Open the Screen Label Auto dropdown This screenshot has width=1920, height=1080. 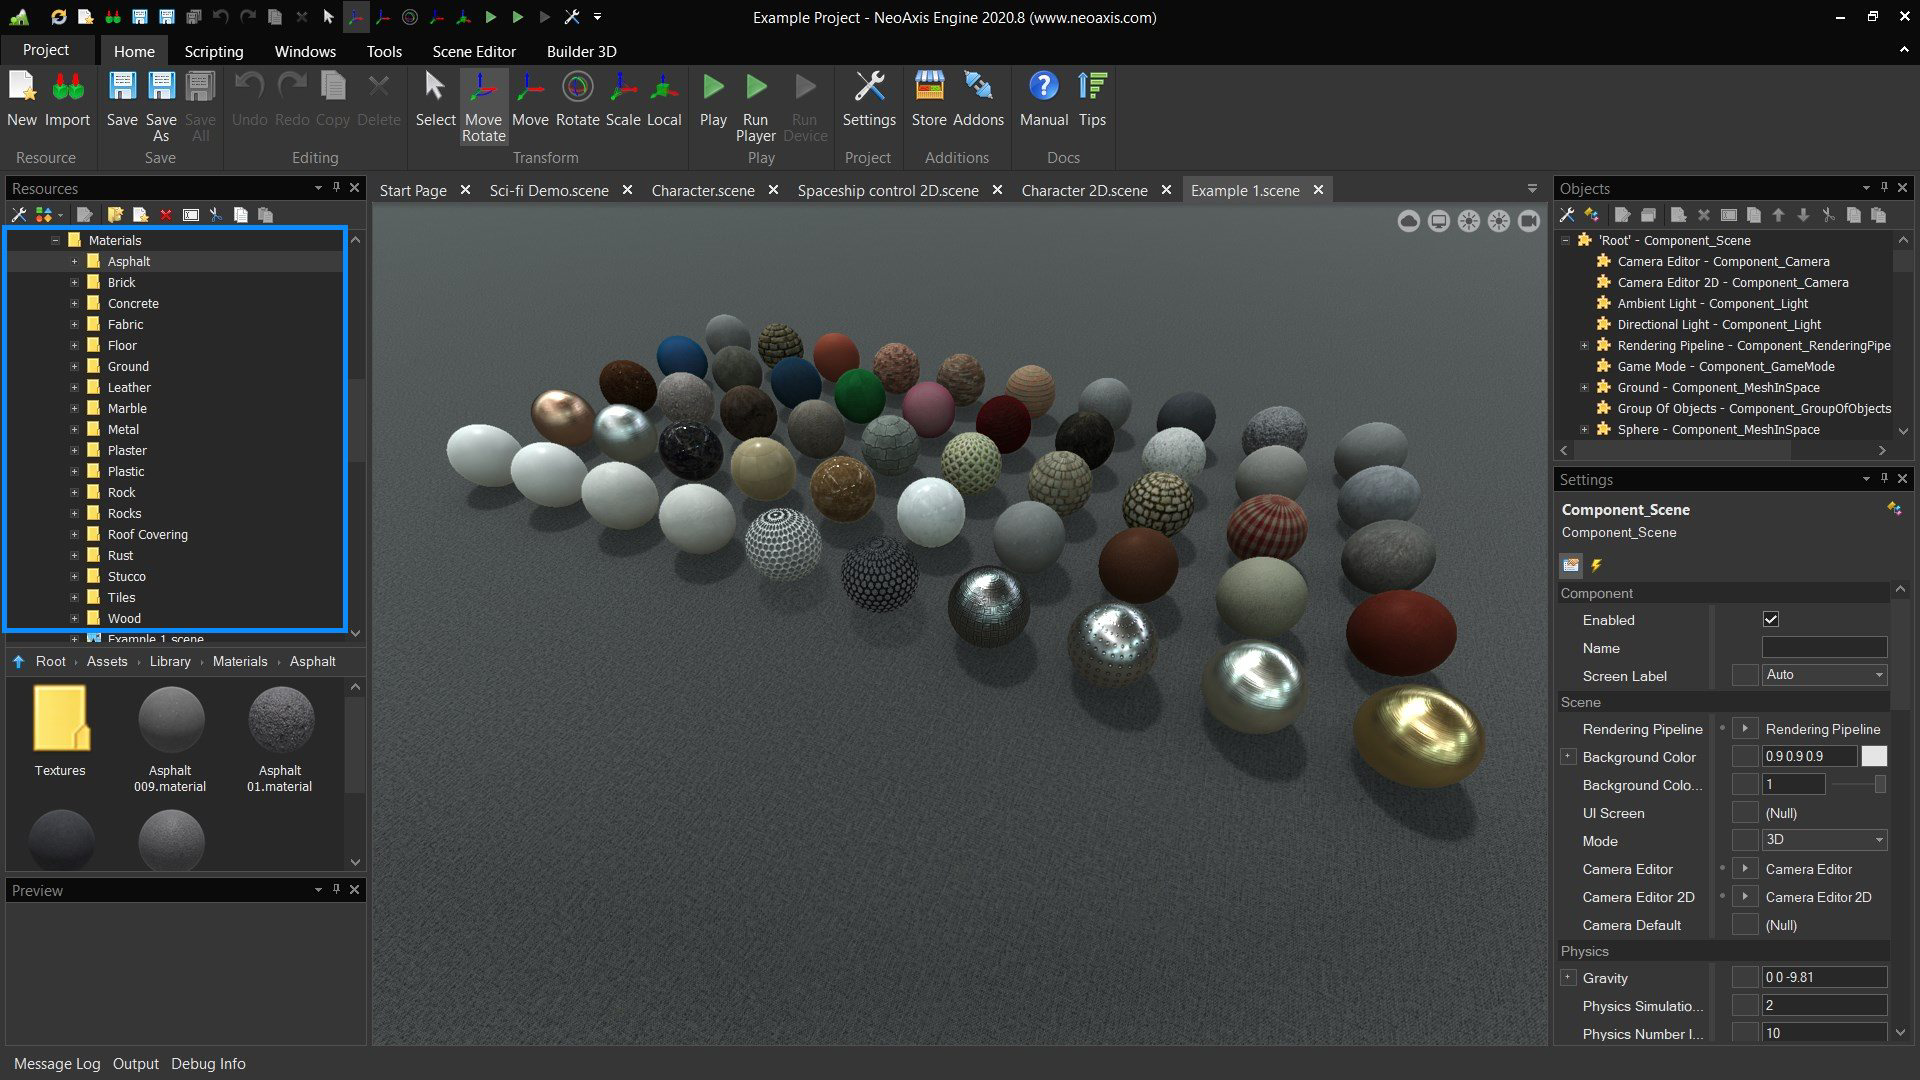(x=1877, y=675)
